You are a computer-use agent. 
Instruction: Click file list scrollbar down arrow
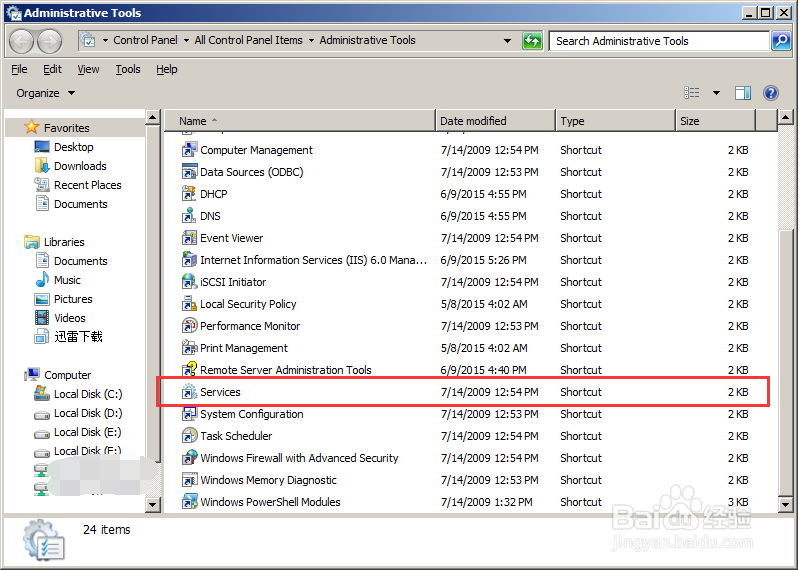point(785,504)
